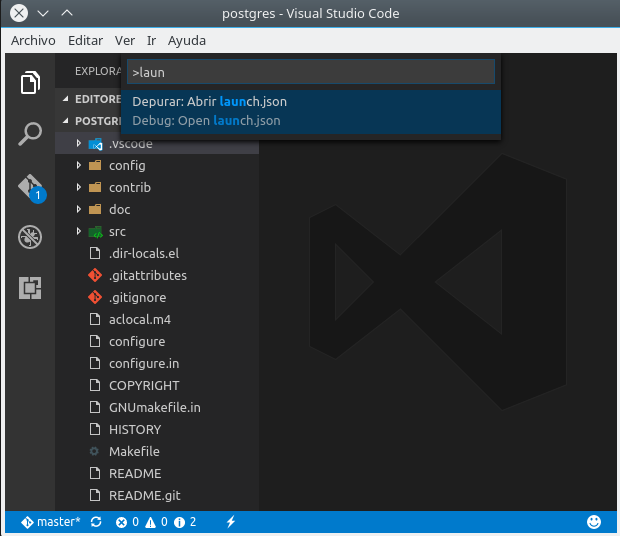Expand the src folder
Image resolution: width=620 pixels, height=536 pixels.
(117, 232)
